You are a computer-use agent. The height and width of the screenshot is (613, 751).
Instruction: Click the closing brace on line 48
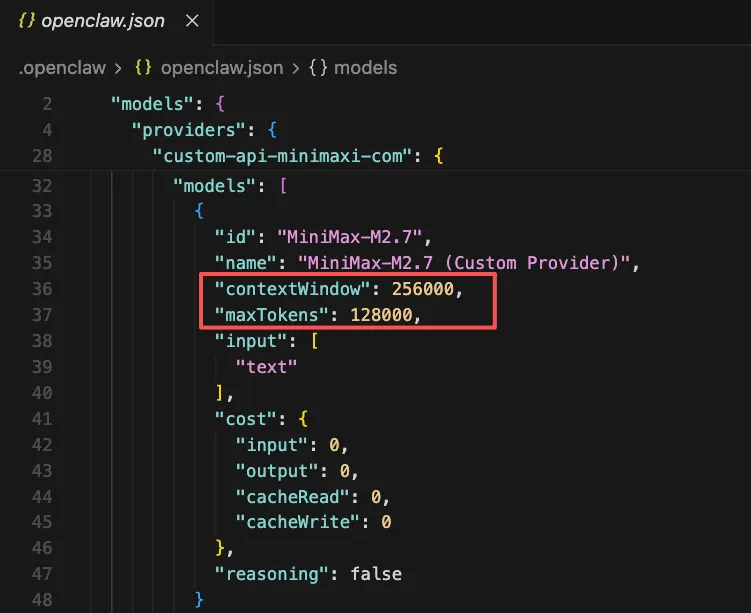199,600
